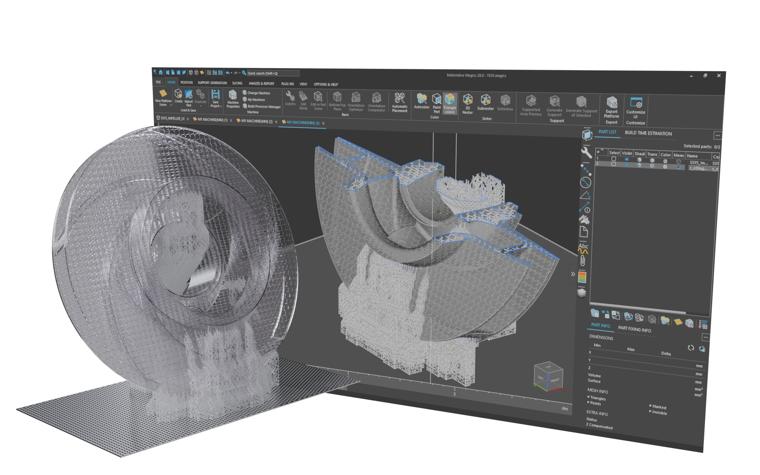Click the wrench icon in side toolbar
Screen dimensions: 760x475
586,151
